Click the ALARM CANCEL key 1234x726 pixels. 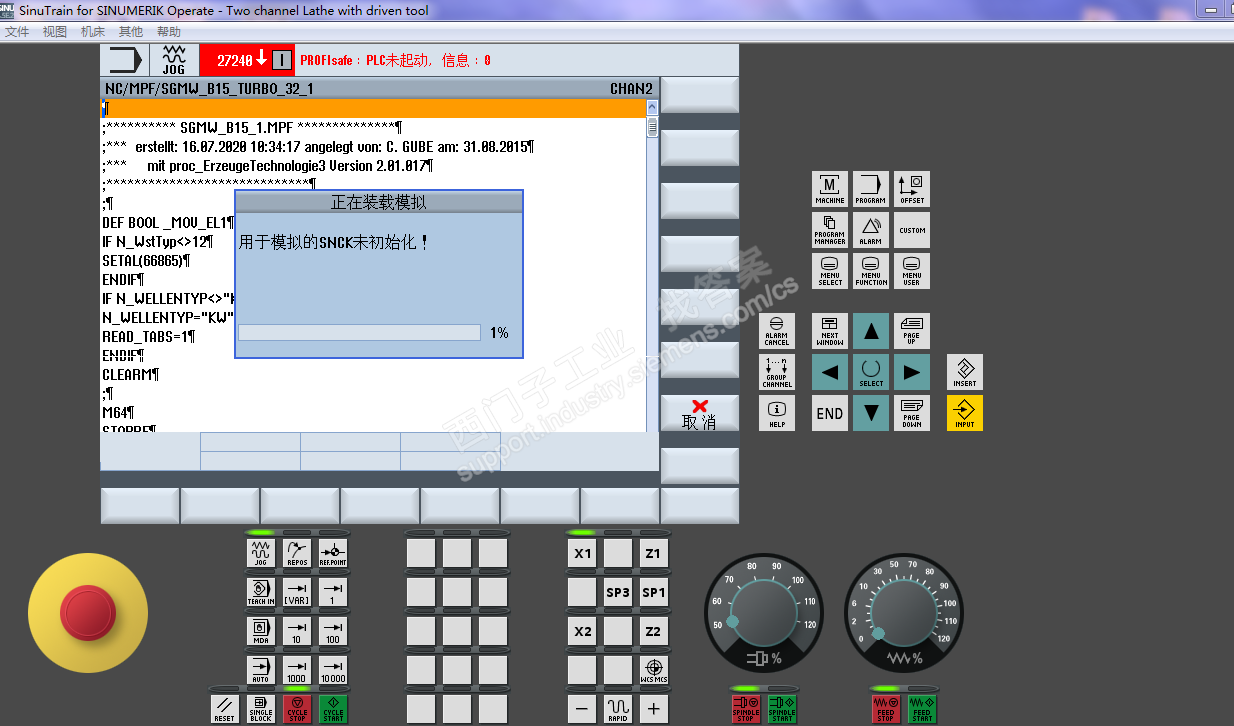777,331
